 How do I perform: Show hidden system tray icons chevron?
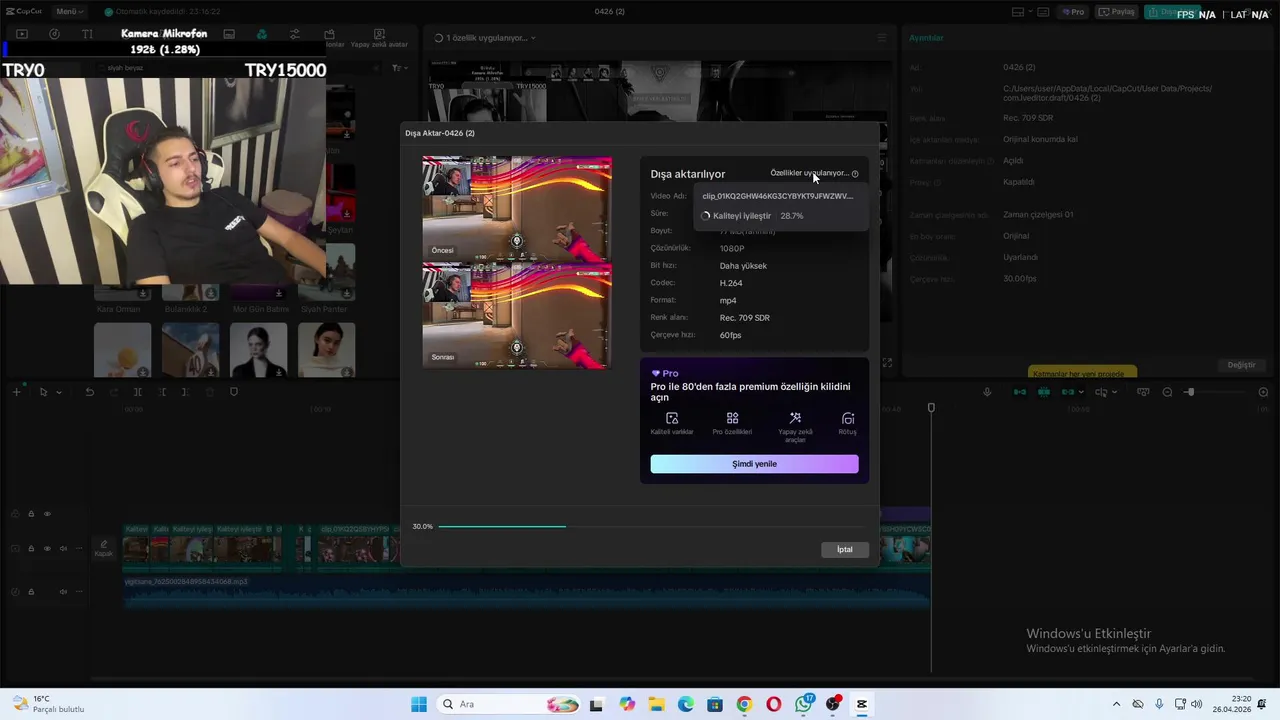1116,704
